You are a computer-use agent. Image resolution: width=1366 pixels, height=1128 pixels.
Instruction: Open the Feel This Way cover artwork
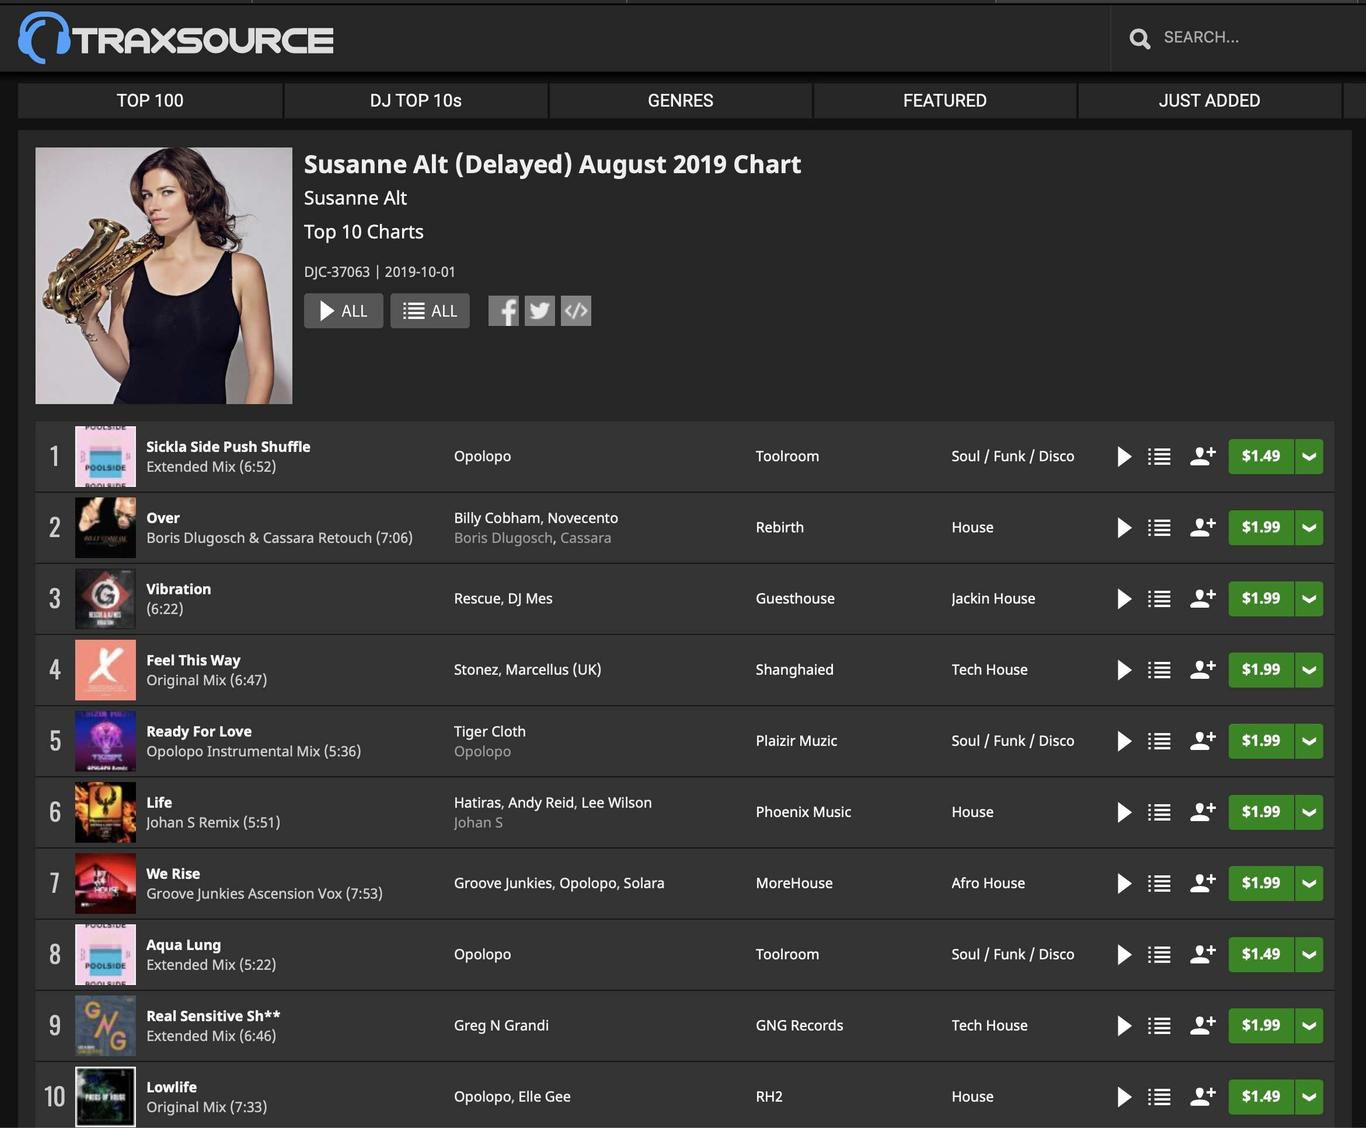coord(105,670)
